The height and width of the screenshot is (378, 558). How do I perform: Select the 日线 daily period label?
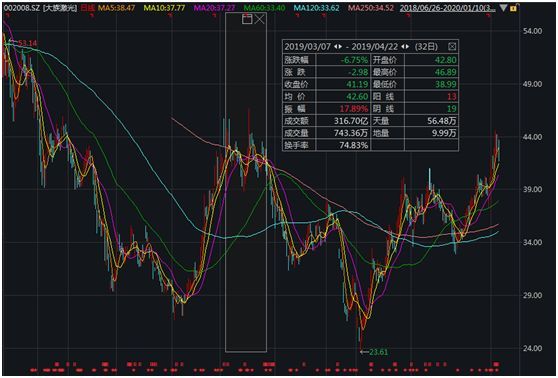click(87, 7)
